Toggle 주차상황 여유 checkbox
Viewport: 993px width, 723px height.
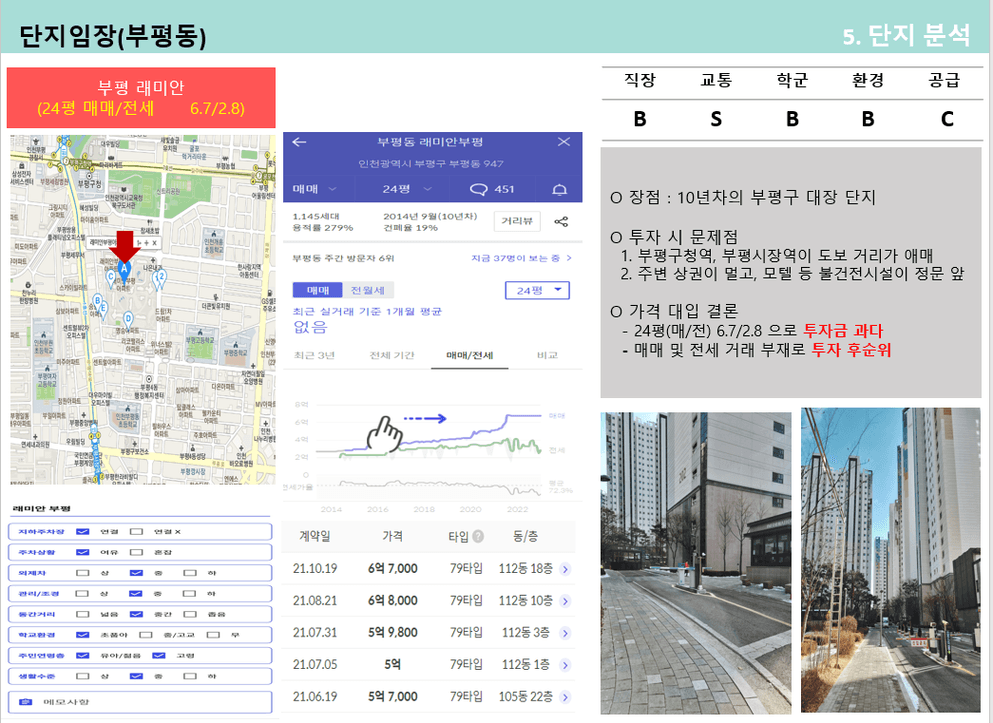(82, 552)
